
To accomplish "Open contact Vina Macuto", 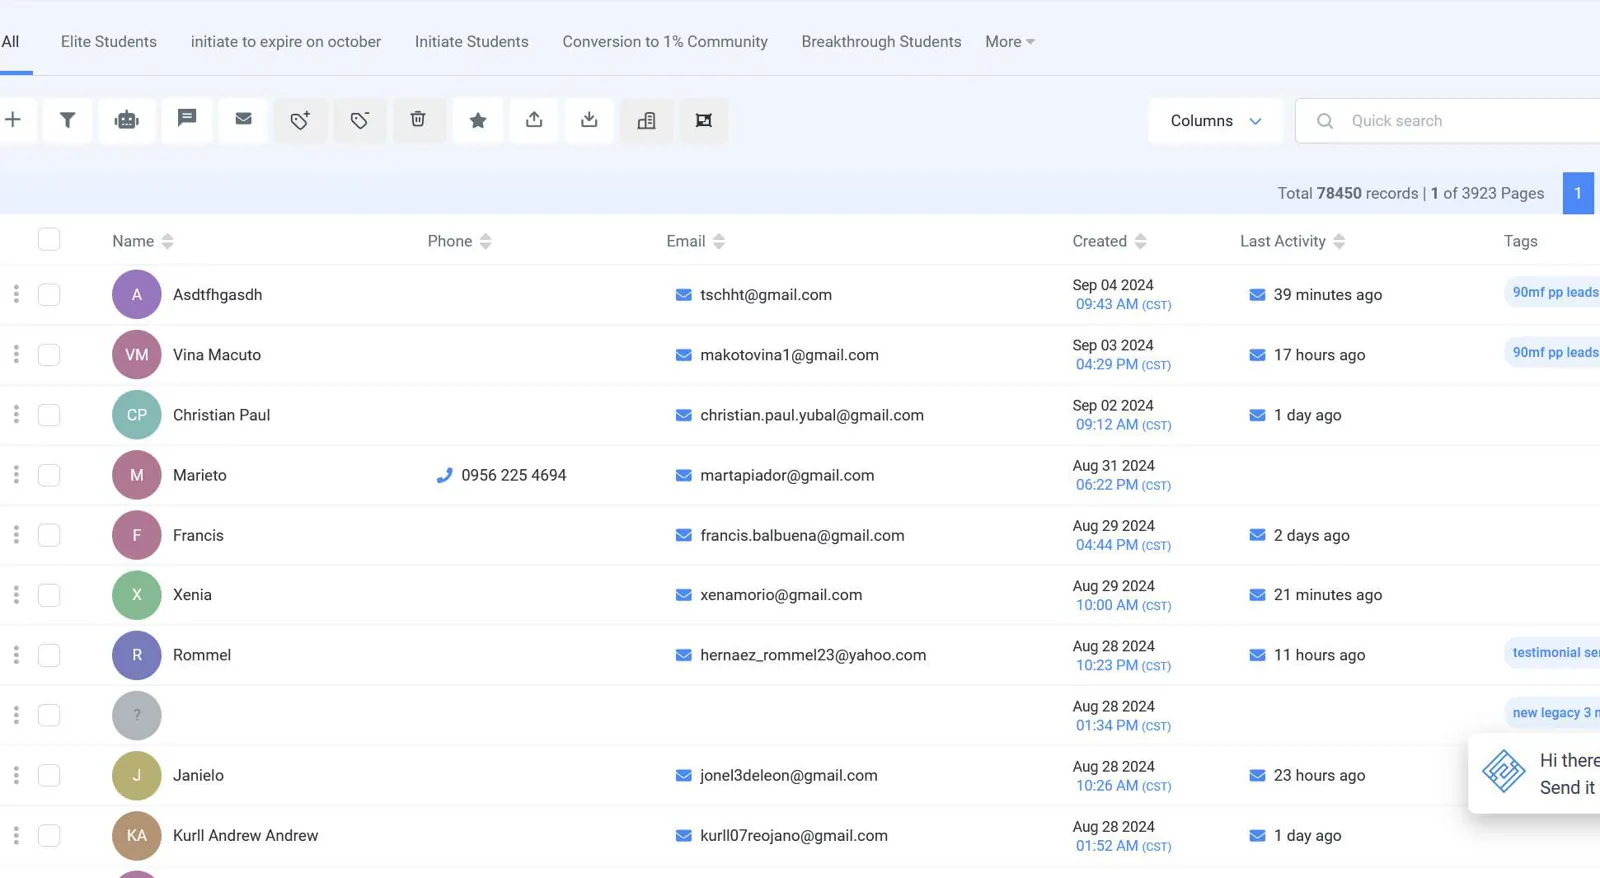I will click(217, 355).
